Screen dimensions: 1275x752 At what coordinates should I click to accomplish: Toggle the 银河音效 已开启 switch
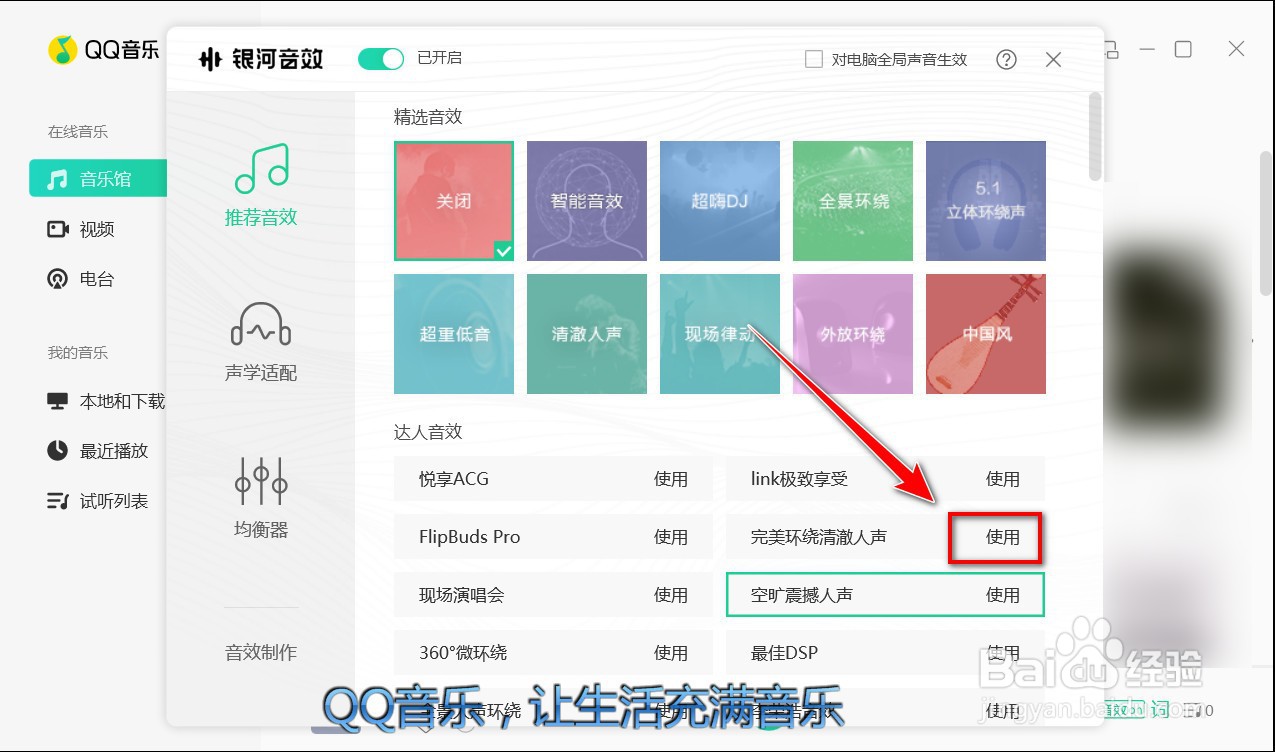380,59
